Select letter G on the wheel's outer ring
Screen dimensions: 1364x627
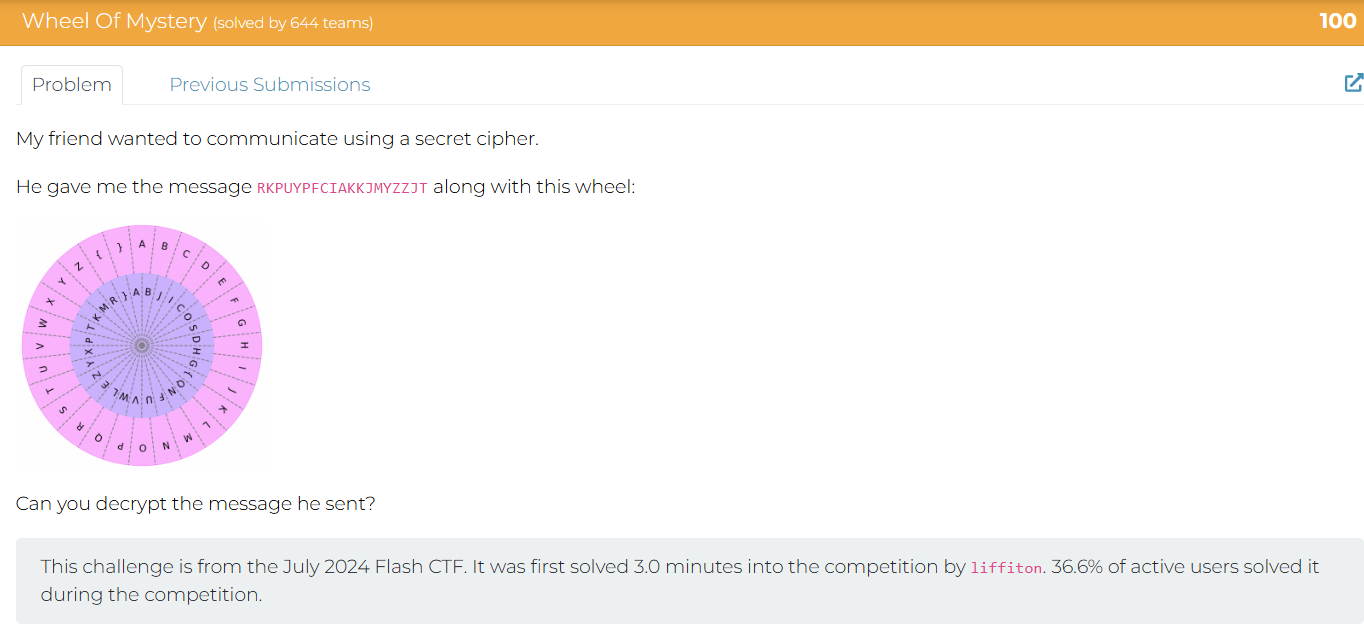[240, 322]
